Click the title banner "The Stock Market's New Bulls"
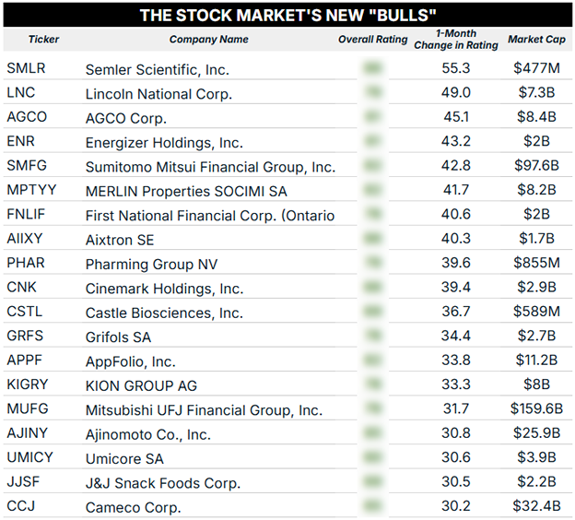The width and height of the screenshot is (575, 520). pos(288,15)
